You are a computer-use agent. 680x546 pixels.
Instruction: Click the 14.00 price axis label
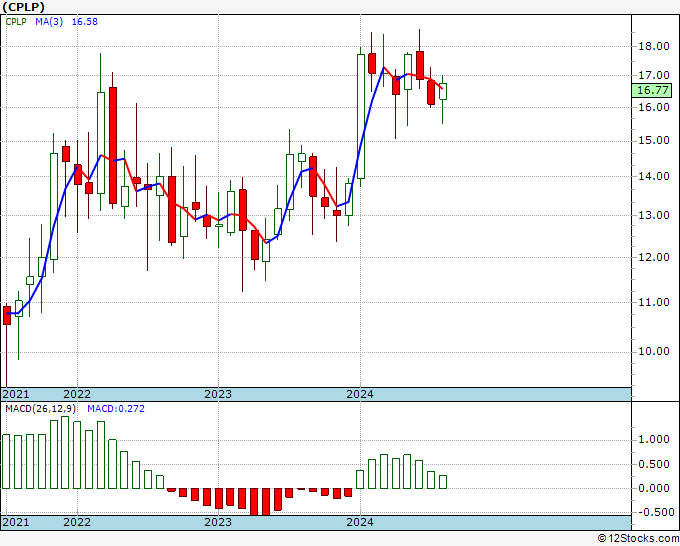tap(654, 177)
